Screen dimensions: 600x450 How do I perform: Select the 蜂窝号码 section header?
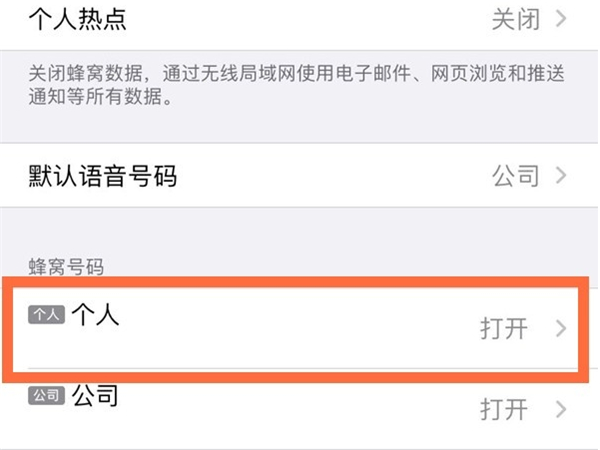click(66, 267)
